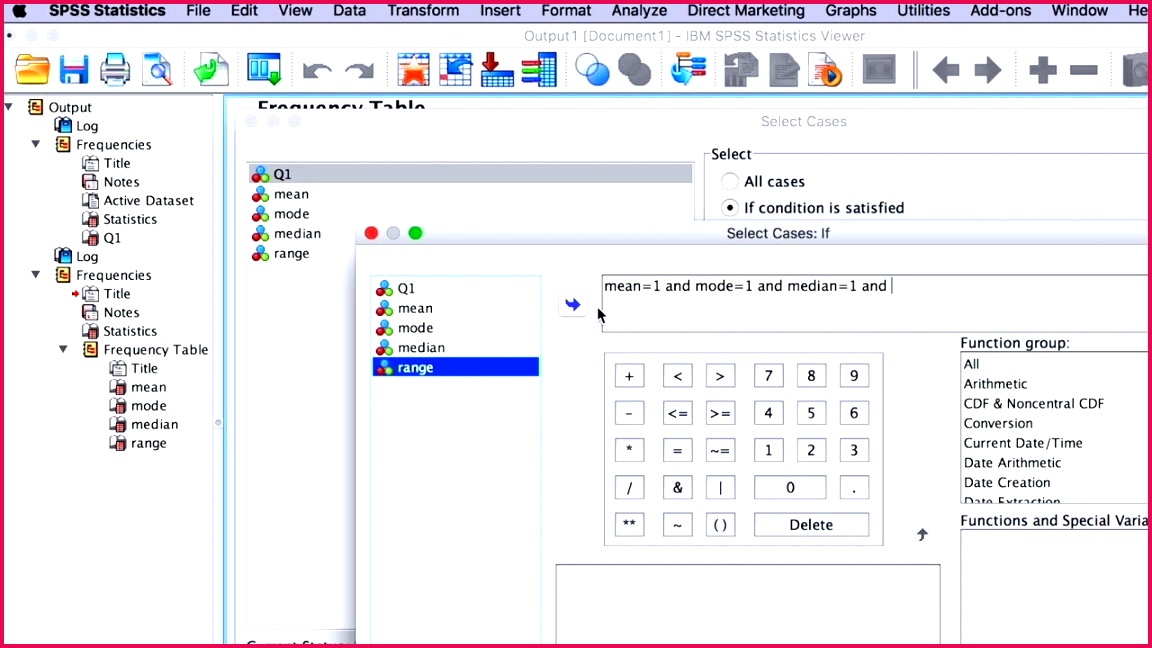Open the Apple menu
The image size is (1152, 648).
[x=20, y=11]
